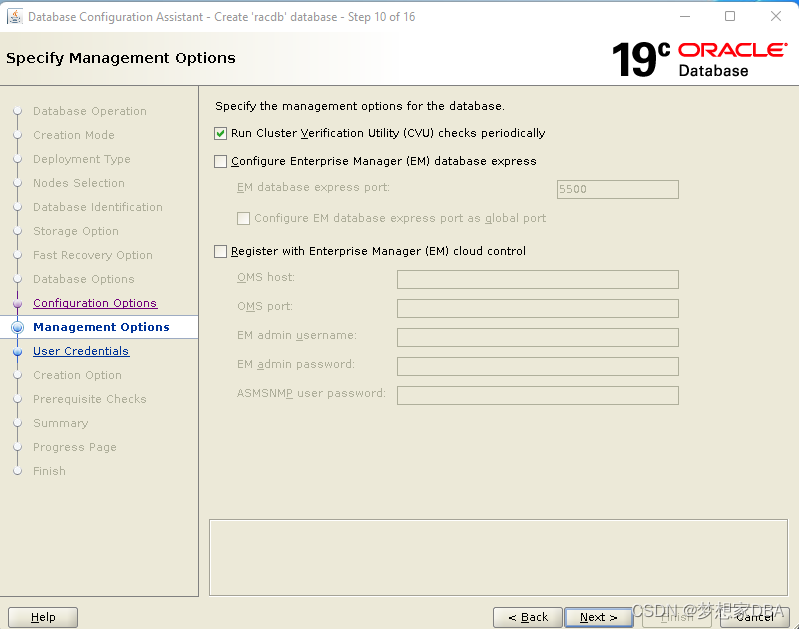The image size is (799, 629).
Task: Open User Credentials step link
Action: pos(81,351)
